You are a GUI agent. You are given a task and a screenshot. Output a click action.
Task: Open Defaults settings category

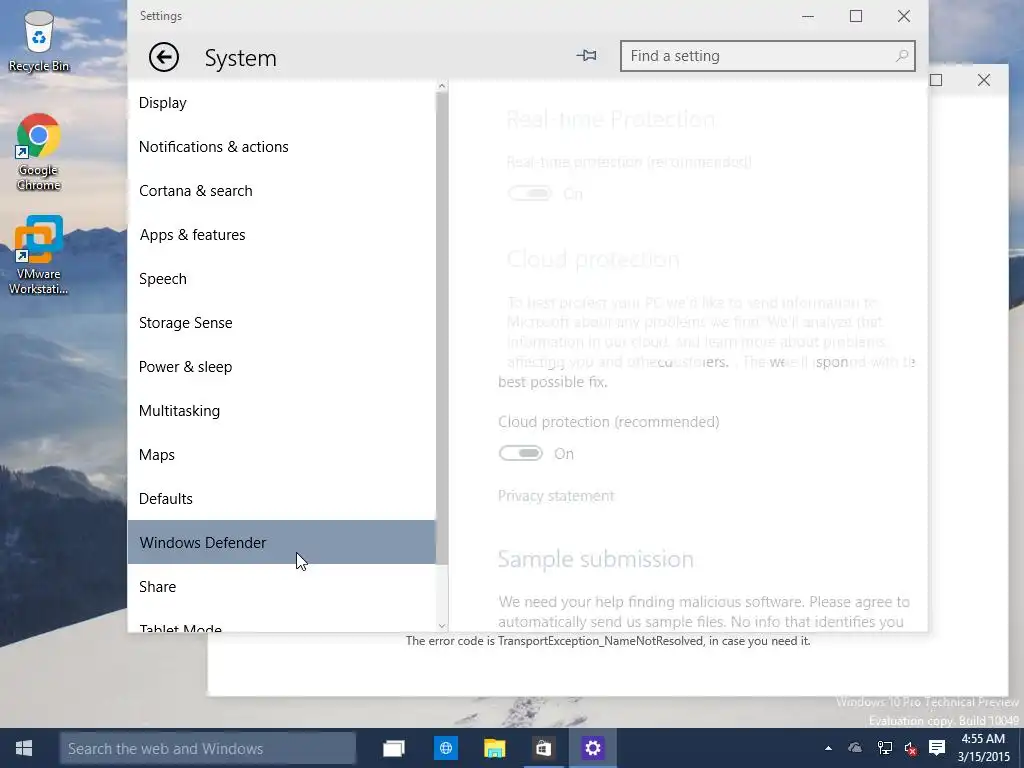[281, 499]
